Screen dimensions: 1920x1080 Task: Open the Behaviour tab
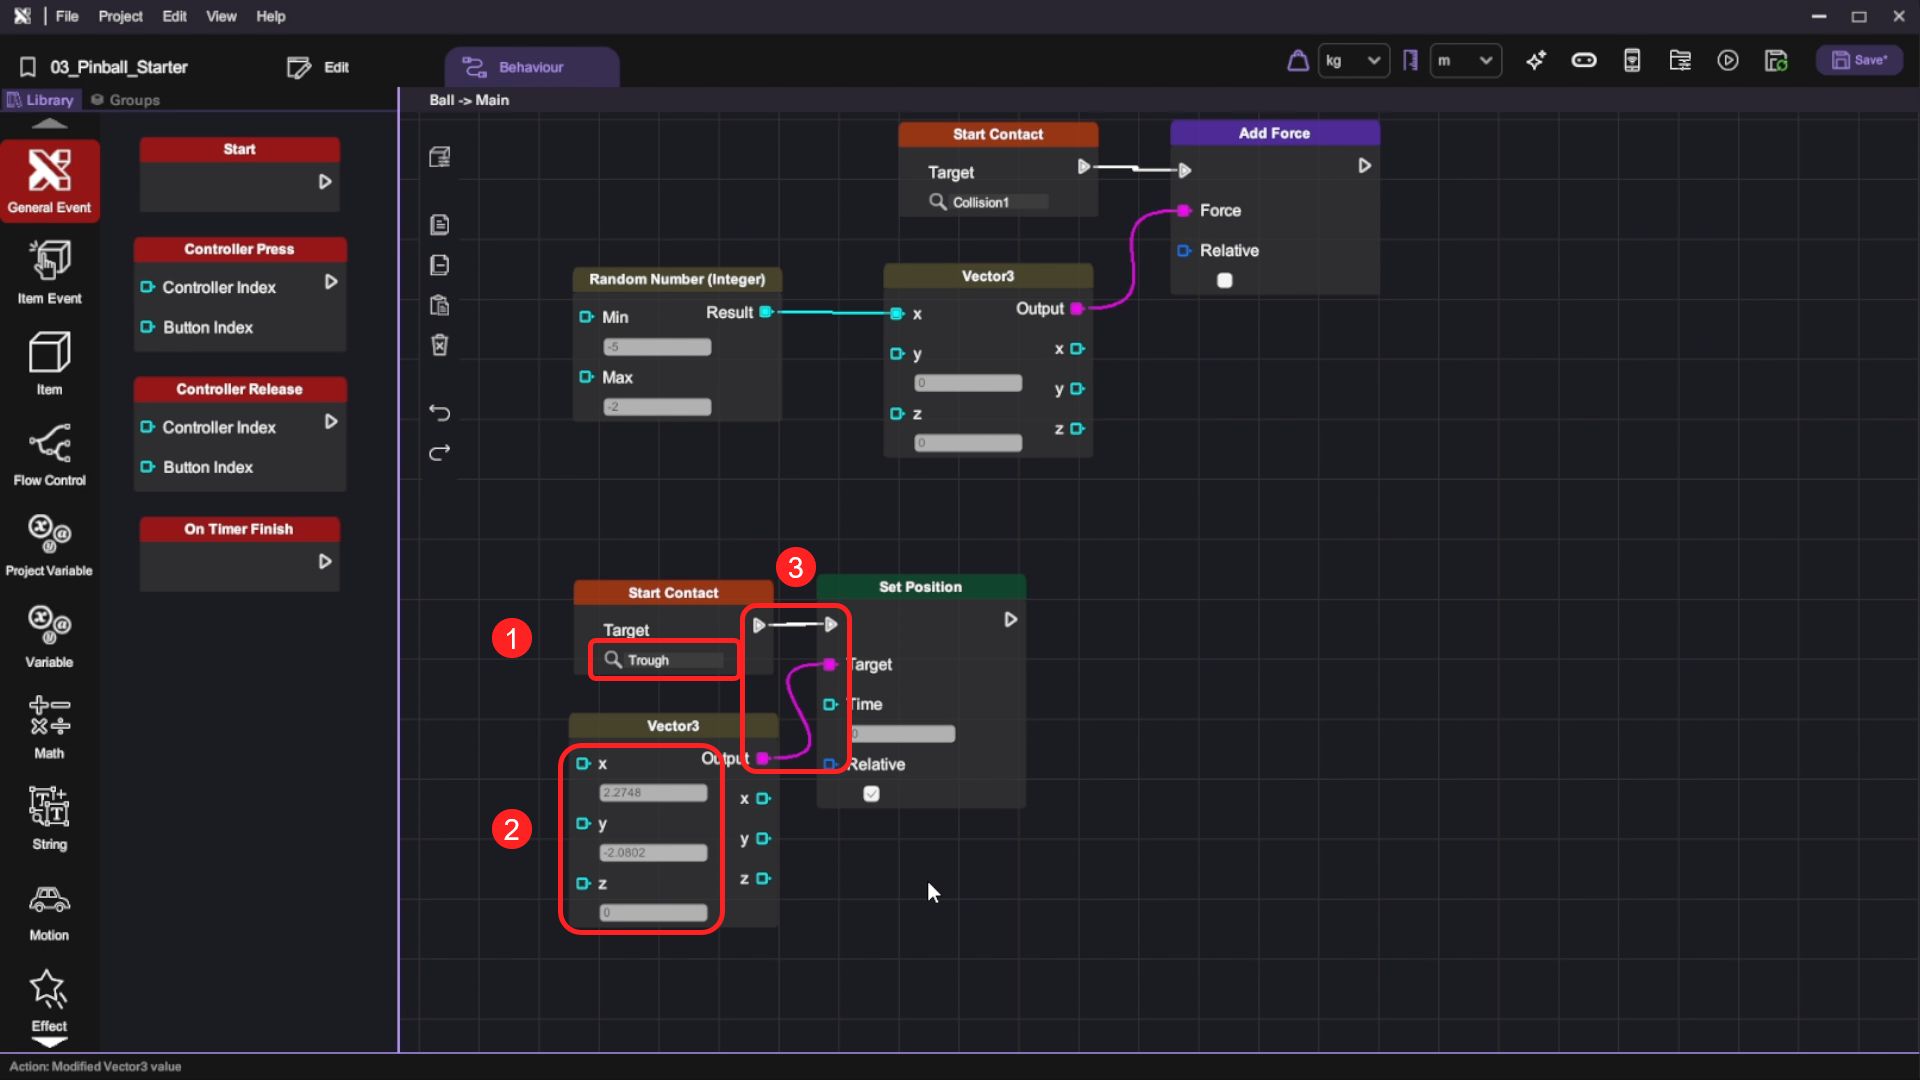pyautogui.click(x=531, y=67)
